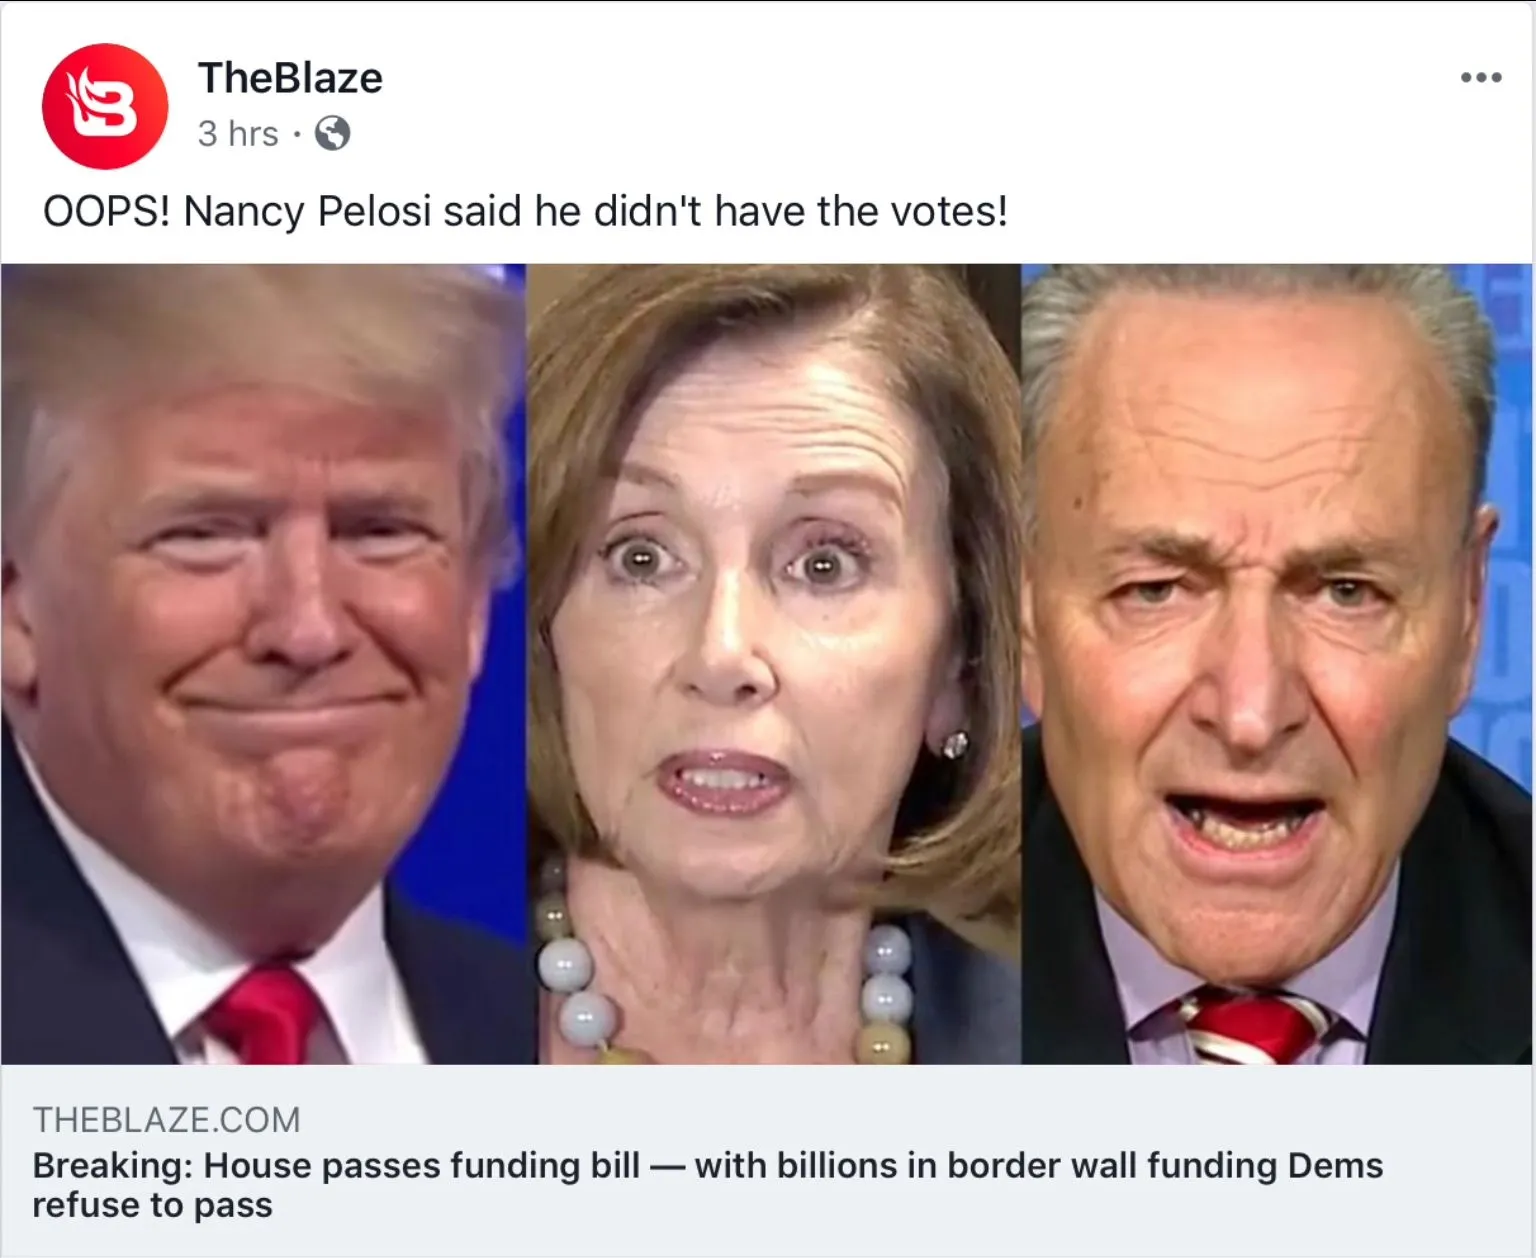Image resolution: width=1536 pixels, height=1258 pixels.
Task: Open TheBlaze round red logo avatar
Action: 105,106
